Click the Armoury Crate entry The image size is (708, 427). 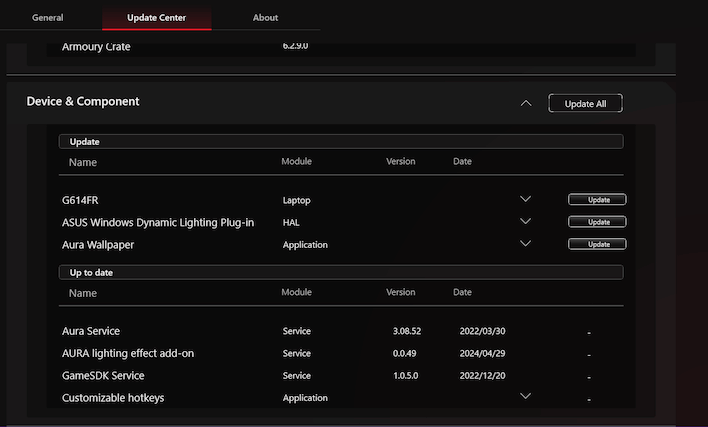pyautogui.click(x=96, y=46)
